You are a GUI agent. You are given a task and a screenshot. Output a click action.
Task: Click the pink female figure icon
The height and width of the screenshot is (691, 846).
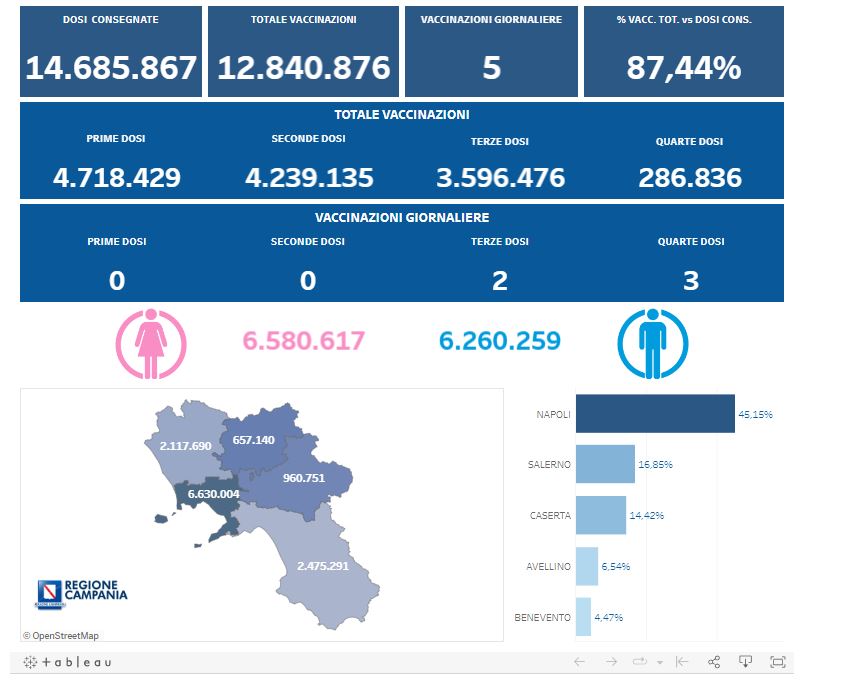tap(151, 344)
